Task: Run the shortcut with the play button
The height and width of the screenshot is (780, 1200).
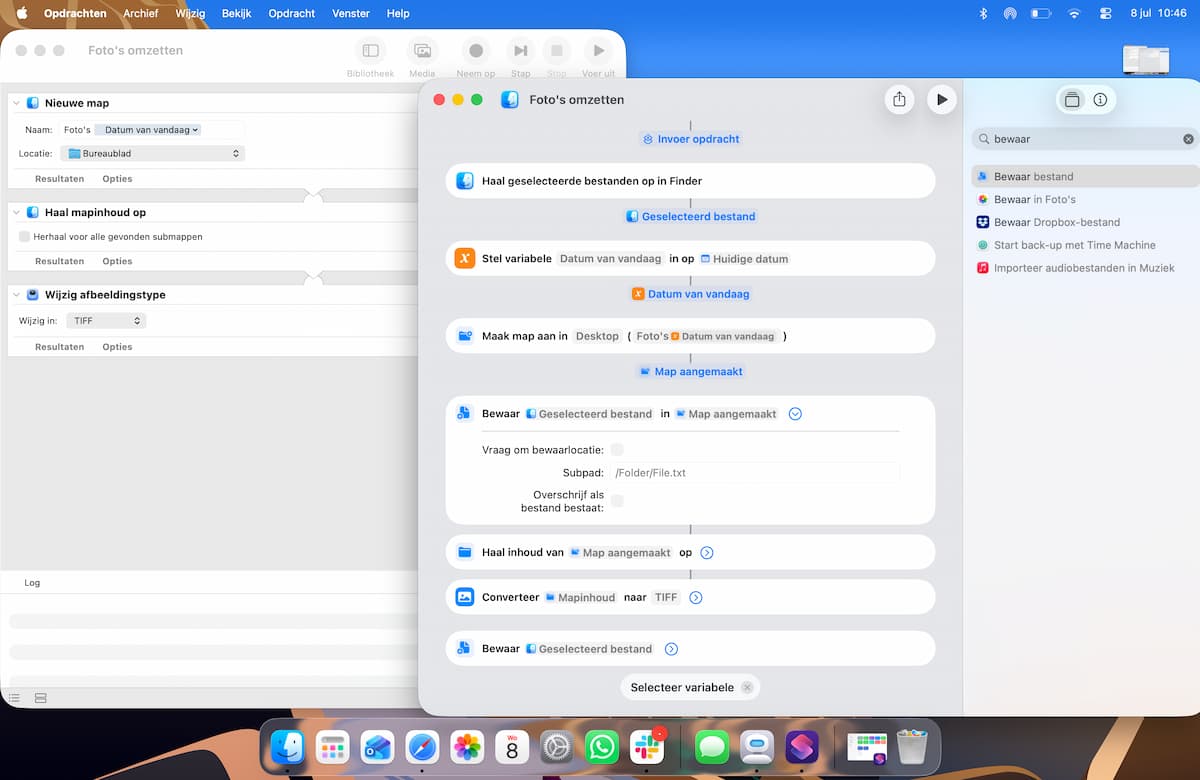Action: (941, 99)
